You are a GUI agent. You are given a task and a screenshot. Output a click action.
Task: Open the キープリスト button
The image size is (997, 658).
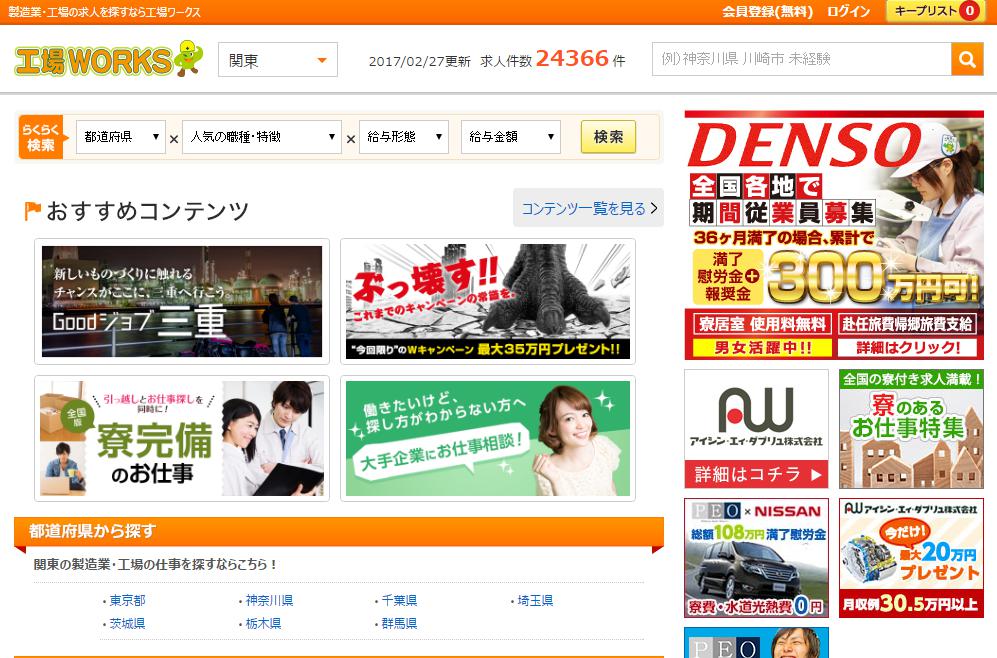[935, 11]
